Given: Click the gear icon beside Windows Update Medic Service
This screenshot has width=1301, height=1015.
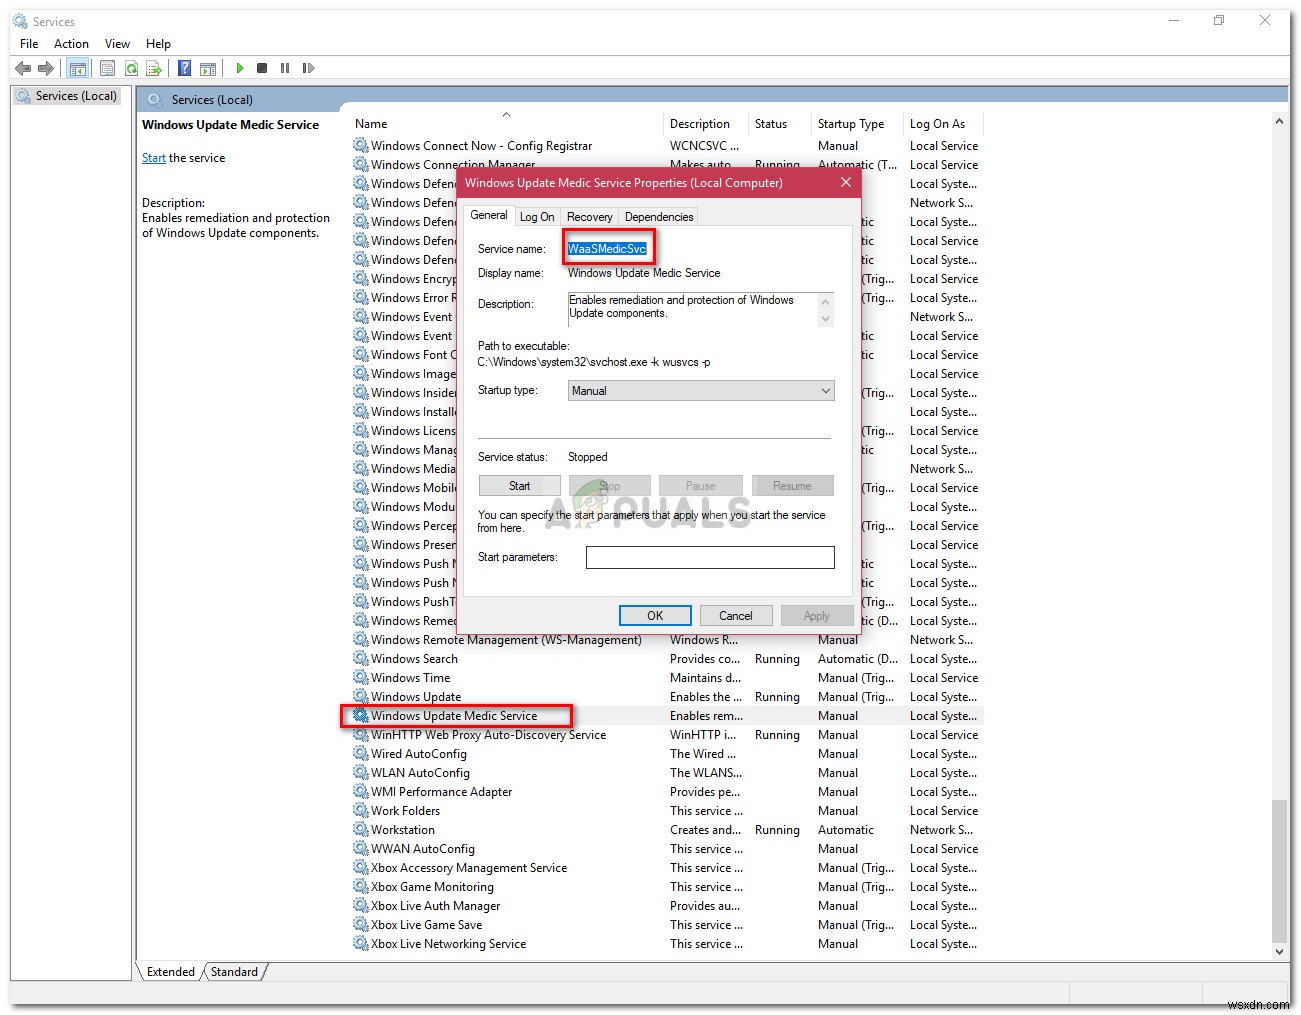Looking at the screenshot, I should coord(360,715).
